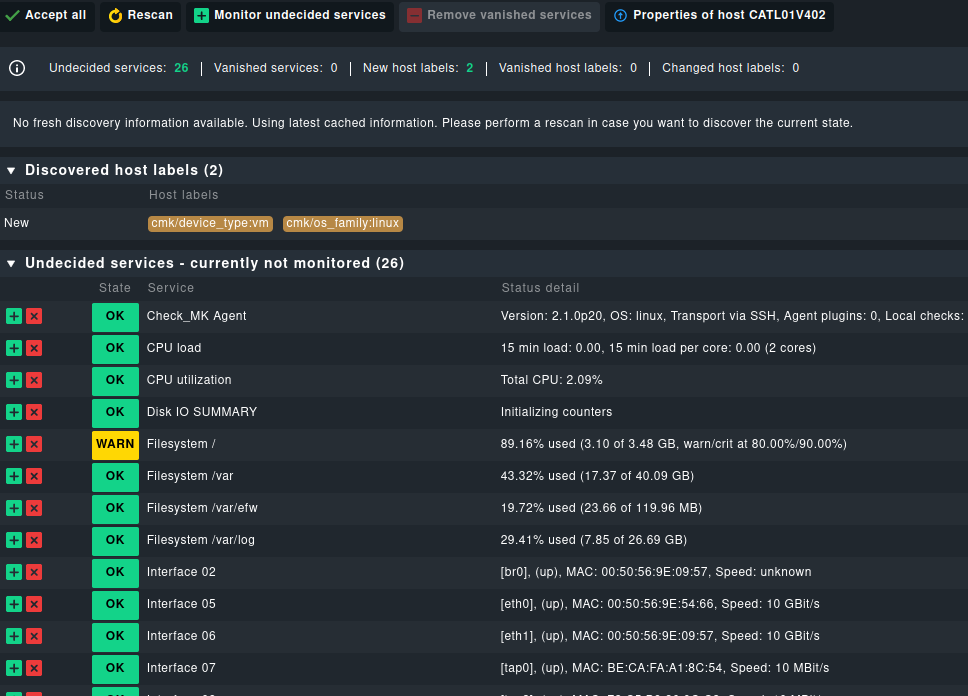Image resolution: width=968 pixels, height=696 pixels.
Task: Click red X icon for Filesystem /var
Action: pos(34,476)
